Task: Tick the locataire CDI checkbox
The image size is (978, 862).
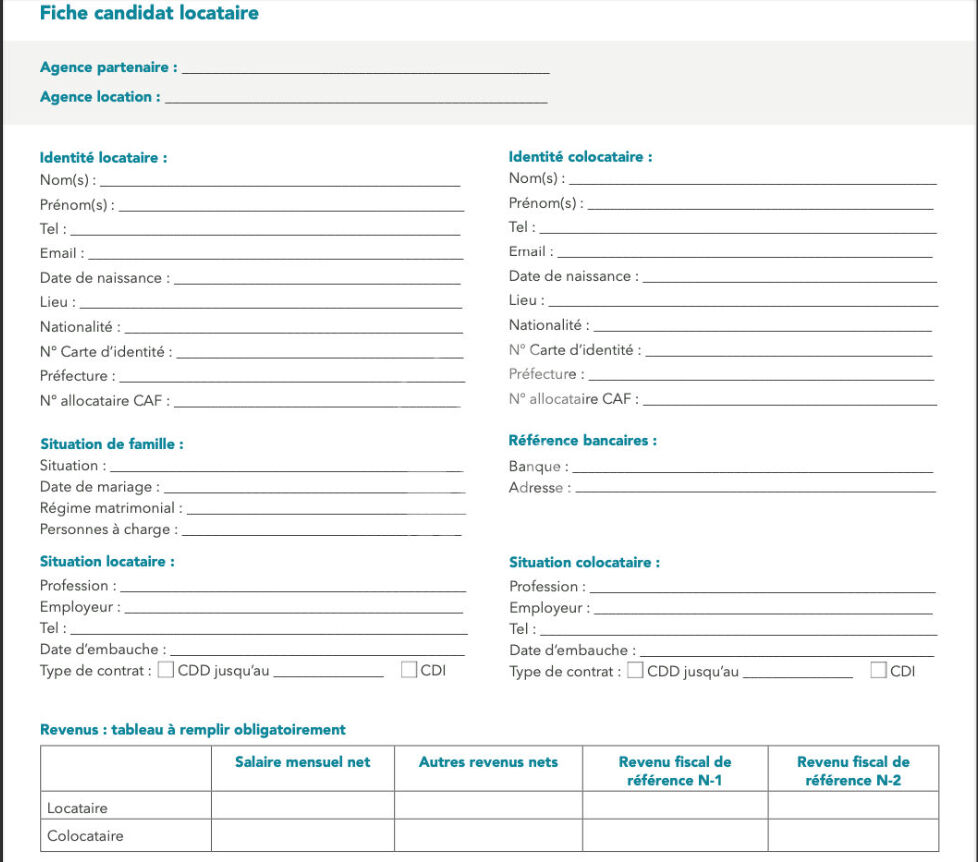Action: pyautogui.click(x=409, y=670)
